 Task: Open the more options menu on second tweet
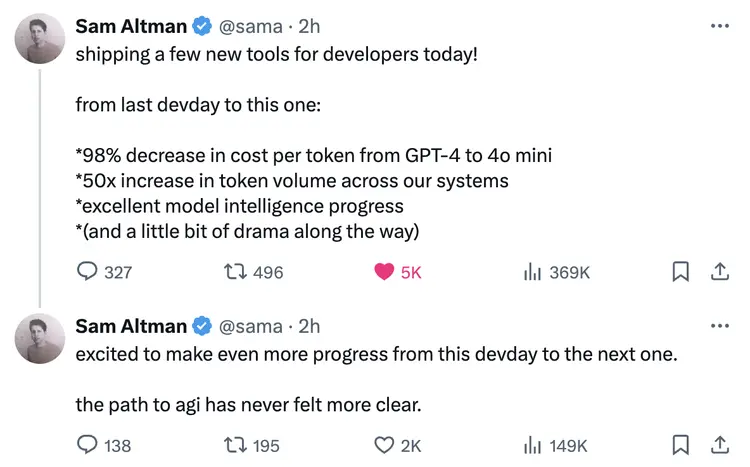720,326
